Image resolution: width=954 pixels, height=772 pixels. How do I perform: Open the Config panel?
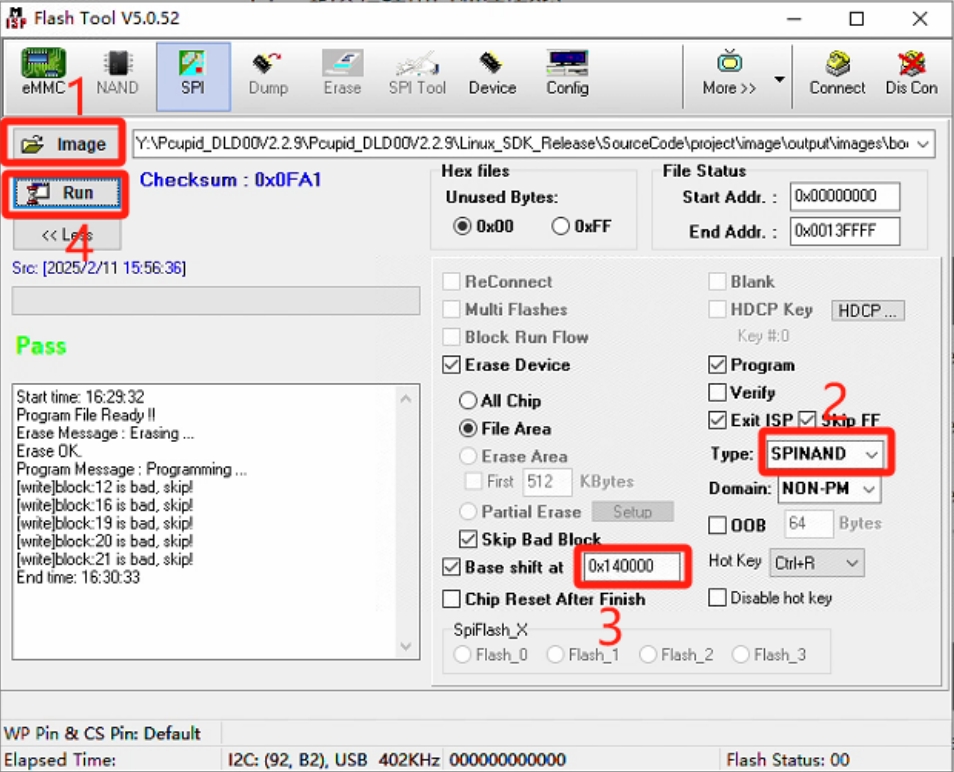[x=567, y=74]
